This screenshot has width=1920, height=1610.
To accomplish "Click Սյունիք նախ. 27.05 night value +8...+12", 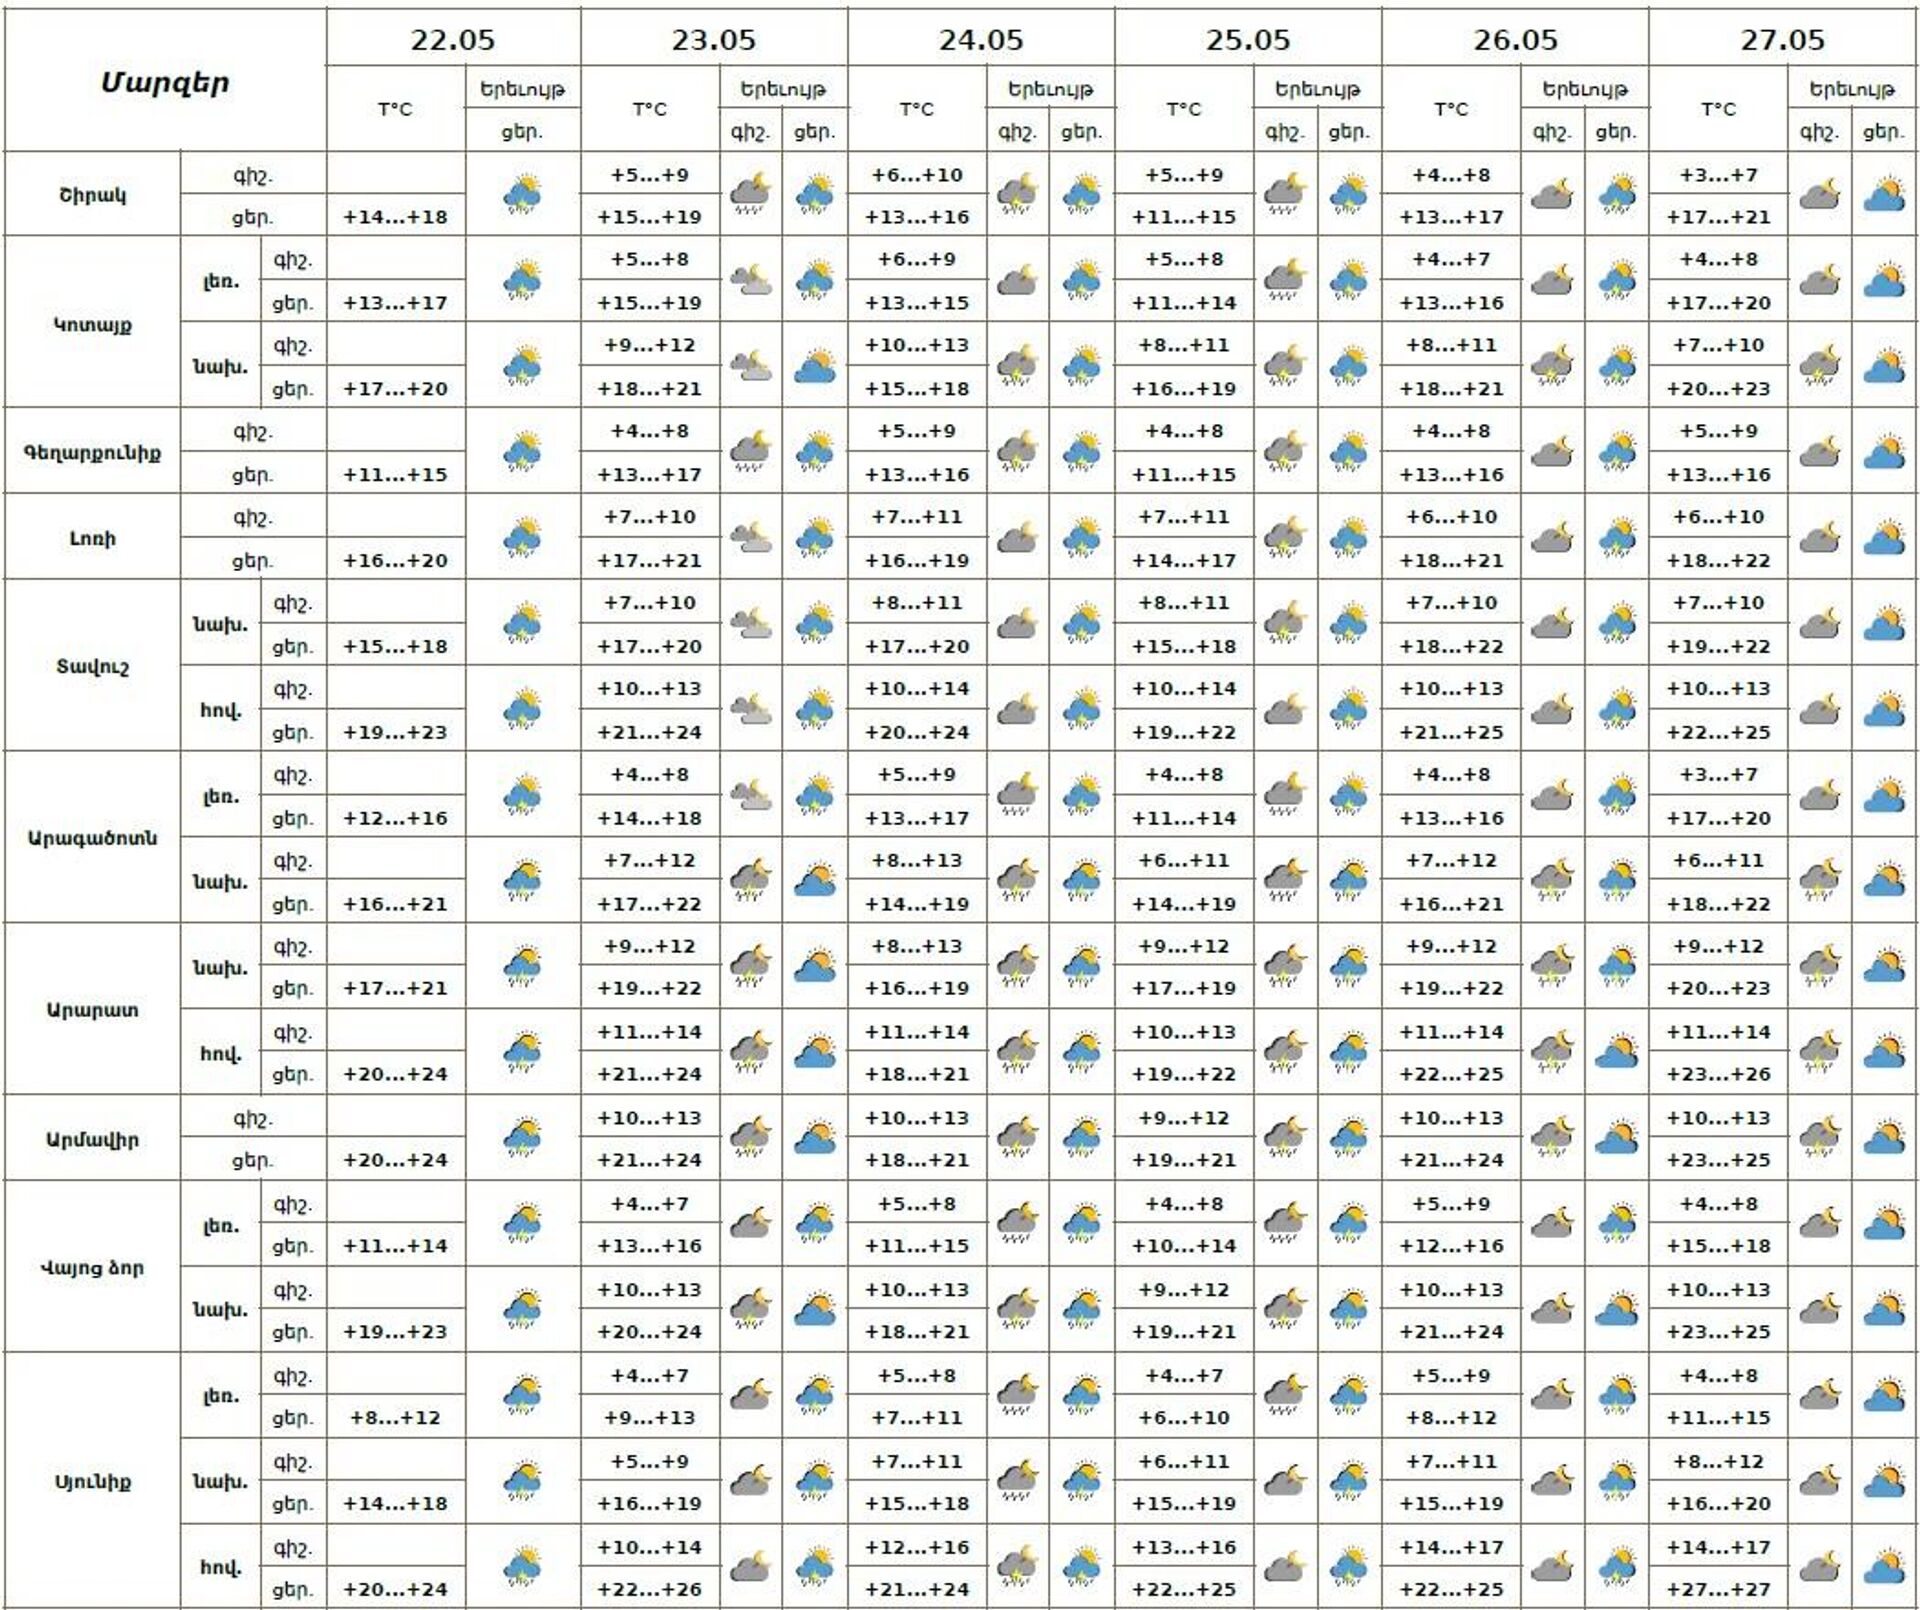I will pos(1718,1461).
